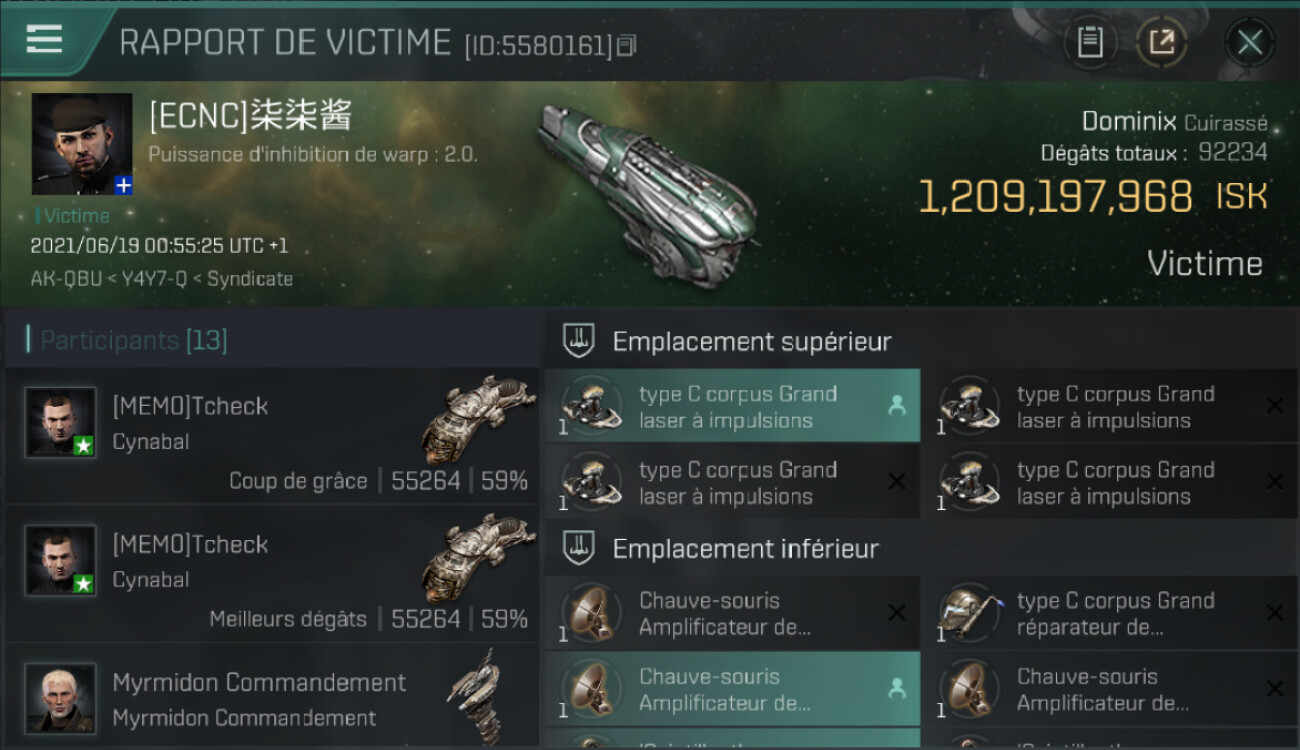Select the highlighted Grand laser à impulsions module

[733, 406]
